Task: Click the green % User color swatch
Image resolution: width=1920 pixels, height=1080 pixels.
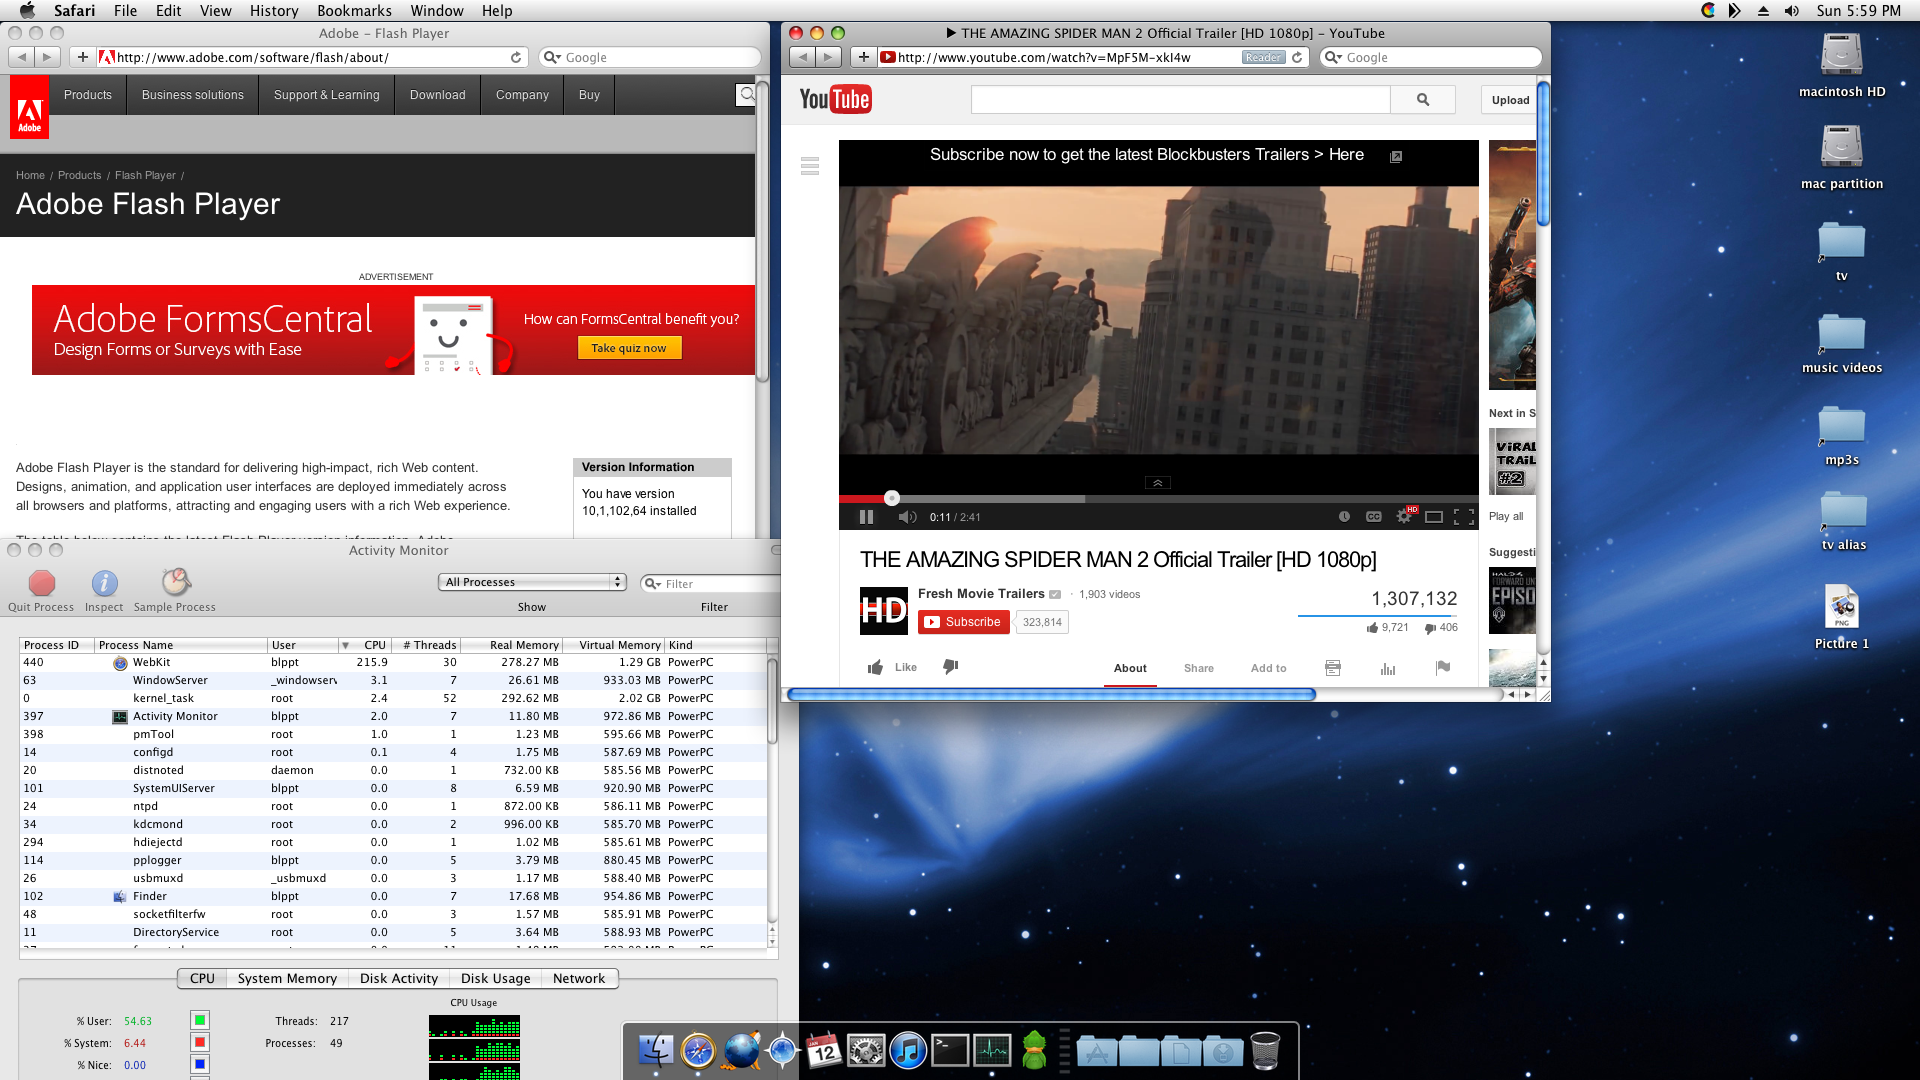Action: point(200,1020)
